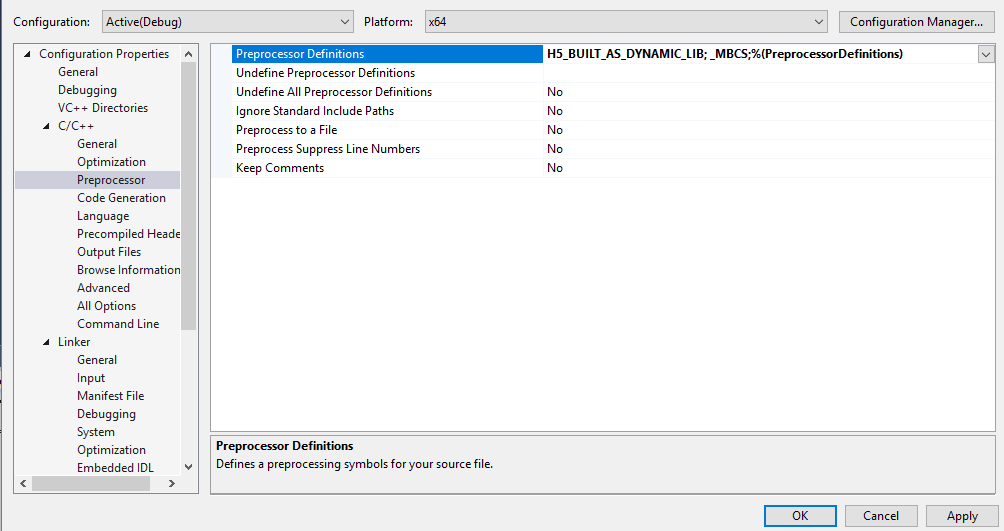This screenshot has height=531, width=1004.
Task: Select Debugging under Linker
Action: (106, 414)
